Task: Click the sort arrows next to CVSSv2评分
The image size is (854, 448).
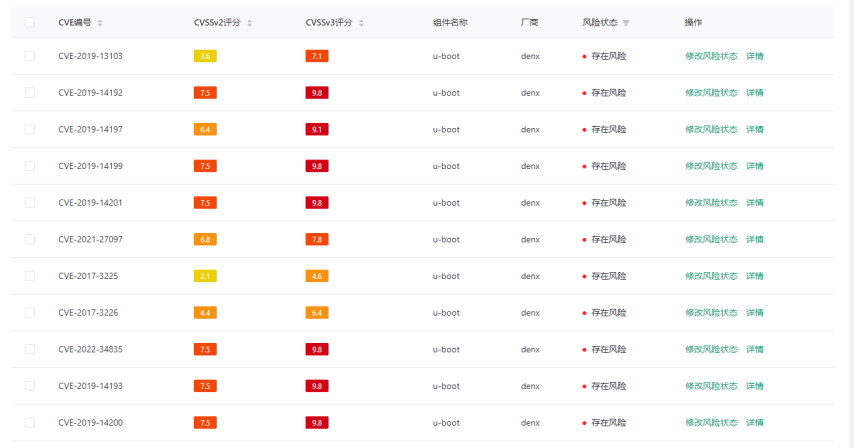Action: point(249,22)
